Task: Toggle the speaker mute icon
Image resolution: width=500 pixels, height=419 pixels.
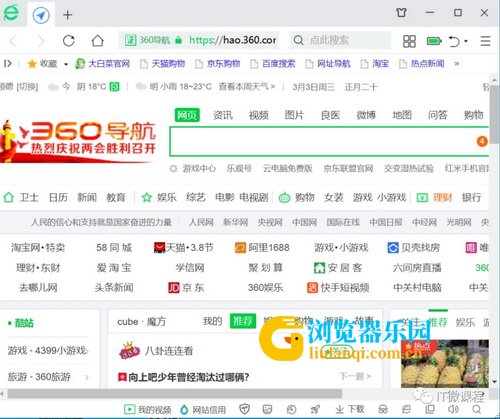Action: pos(453,409)
